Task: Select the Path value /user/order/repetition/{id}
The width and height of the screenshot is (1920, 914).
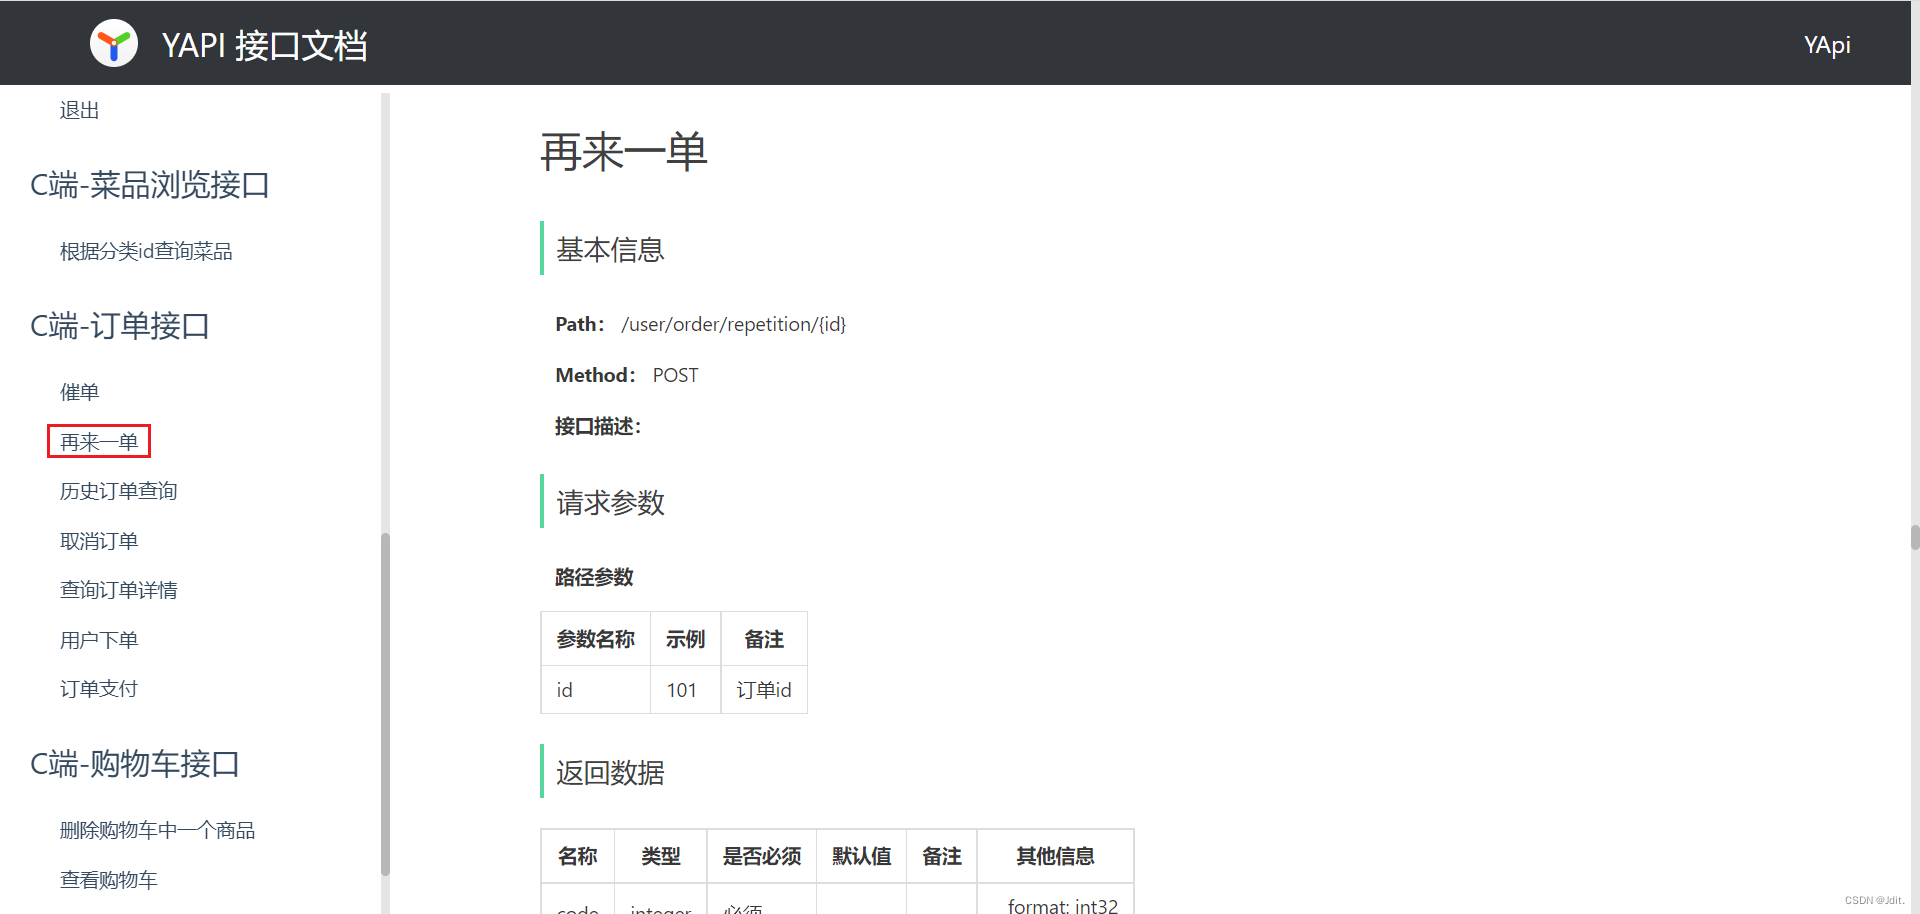Action: click(733, 324)
